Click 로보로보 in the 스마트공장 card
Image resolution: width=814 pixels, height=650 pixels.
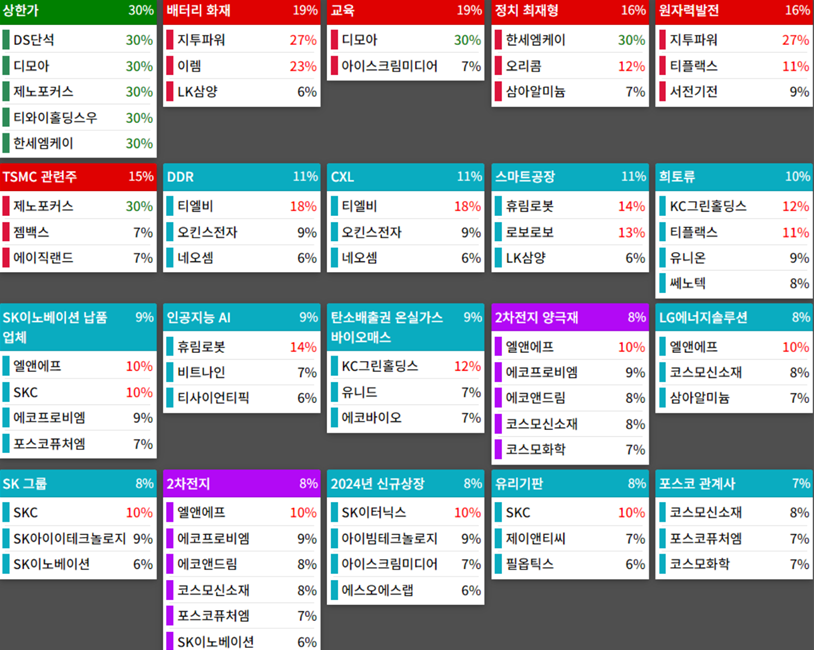570,232
